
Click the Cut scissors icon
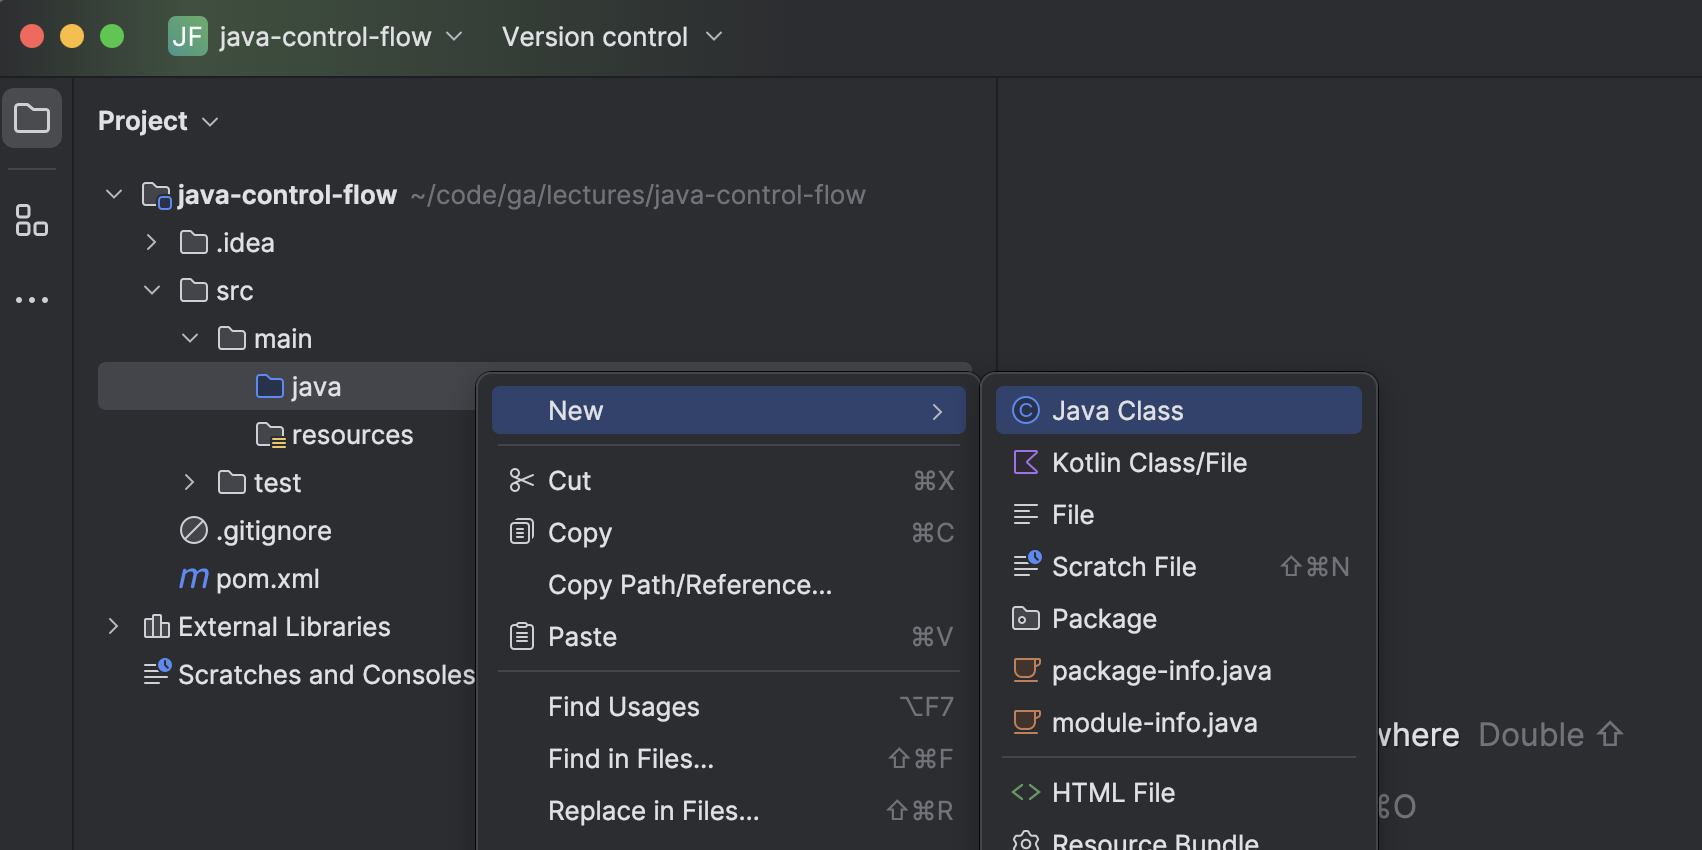(x=522, y=480)
